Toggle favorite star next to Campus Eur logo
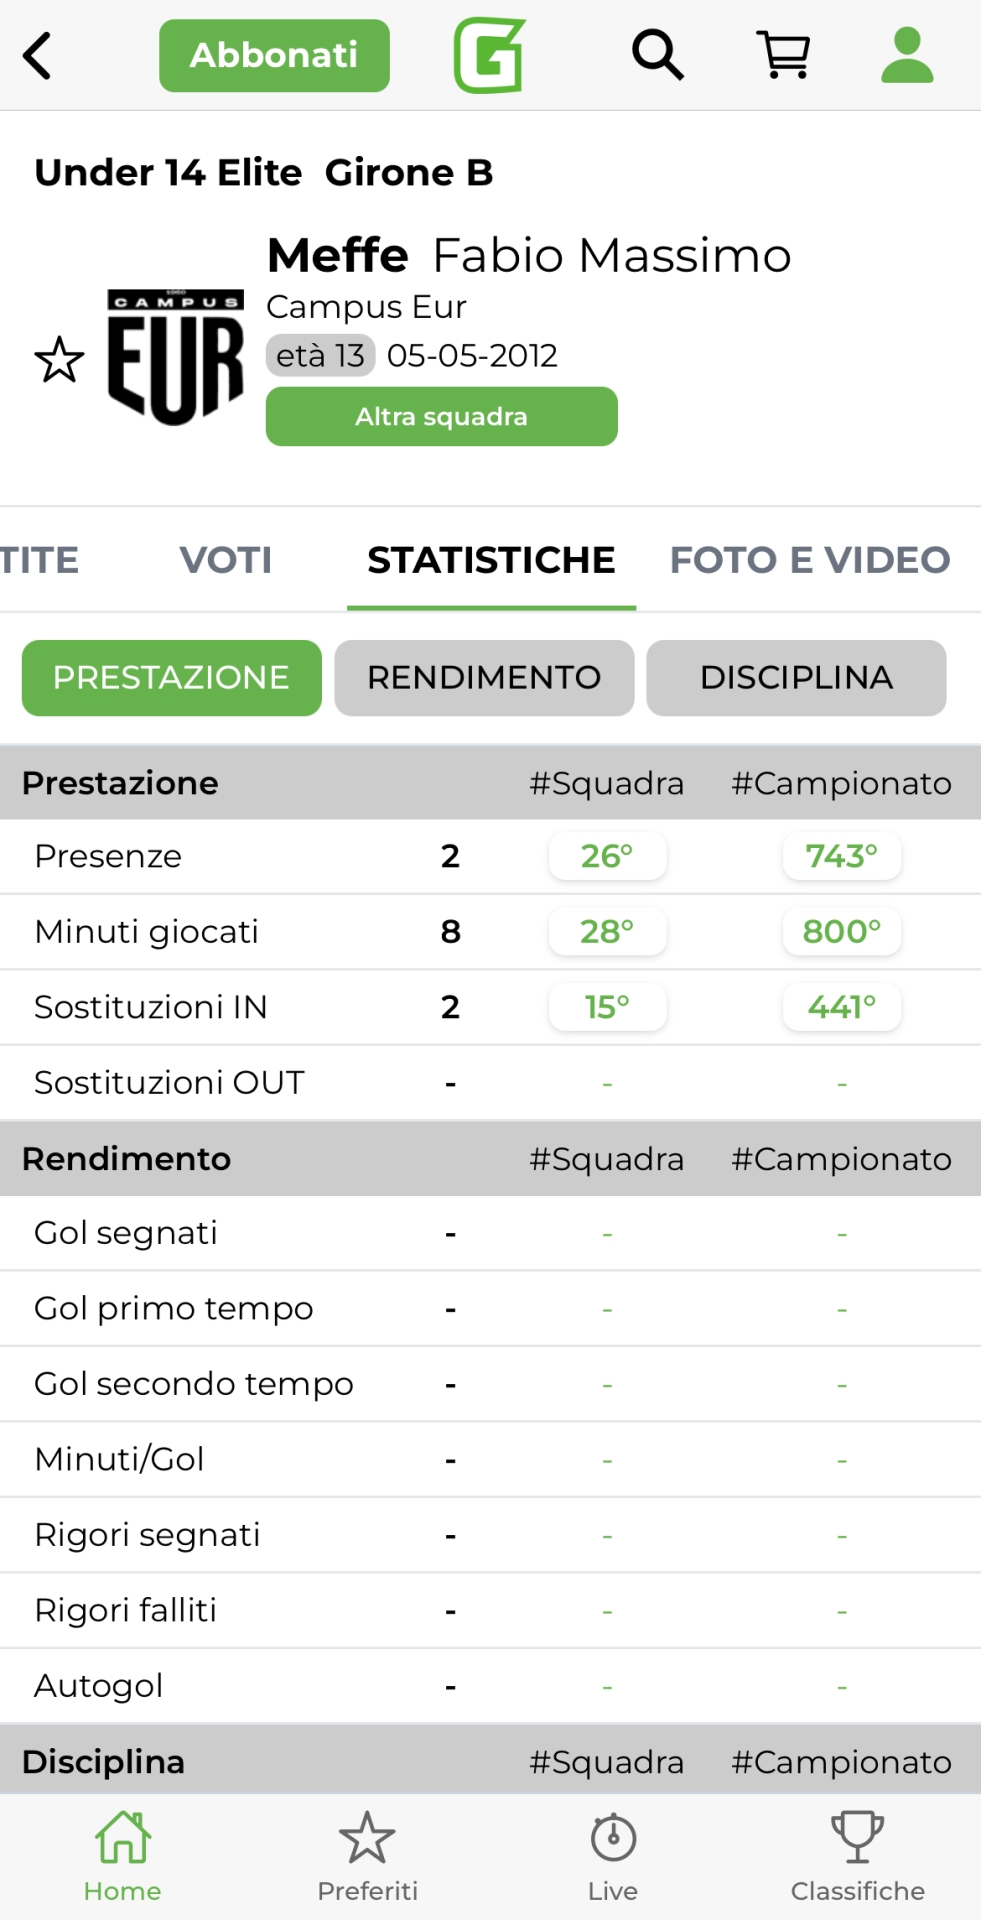 [x=59, y=360]
